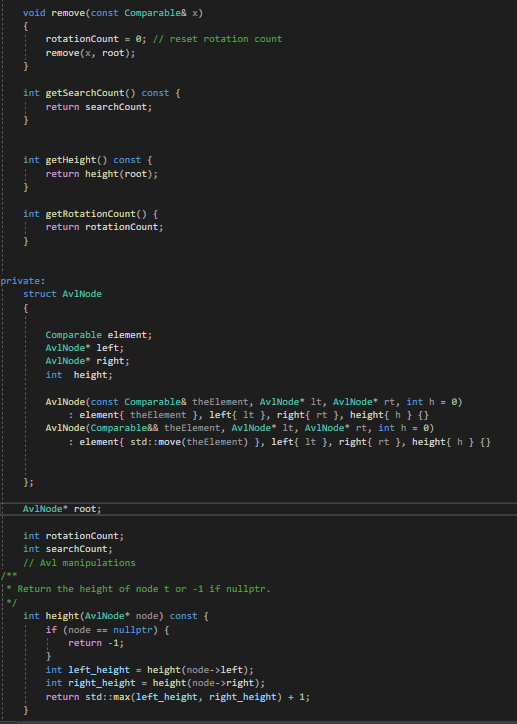Click 'node->right' in the height call
The height and width of the screenshot is (724, 517).
(x=222, y=683)
